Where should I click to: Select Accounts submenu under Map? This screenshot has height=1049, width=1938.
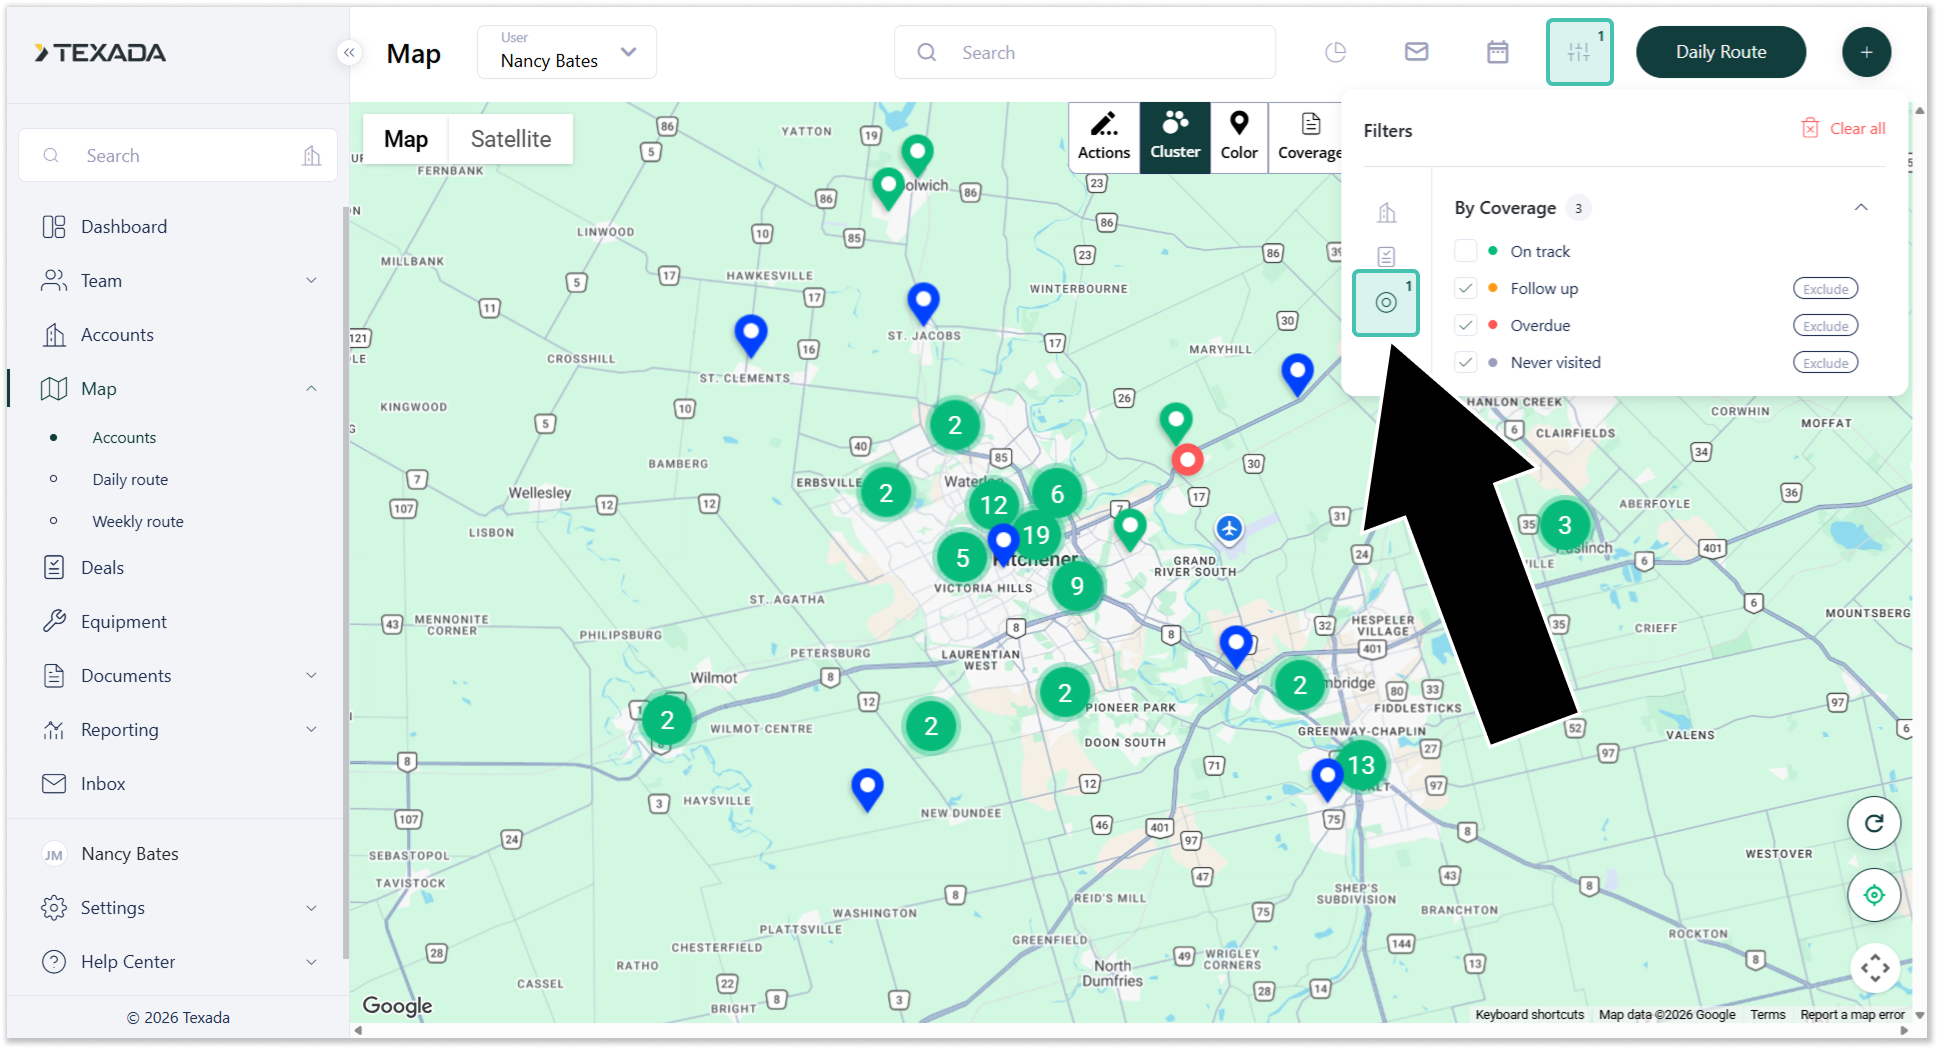click(x=124, y=438)
